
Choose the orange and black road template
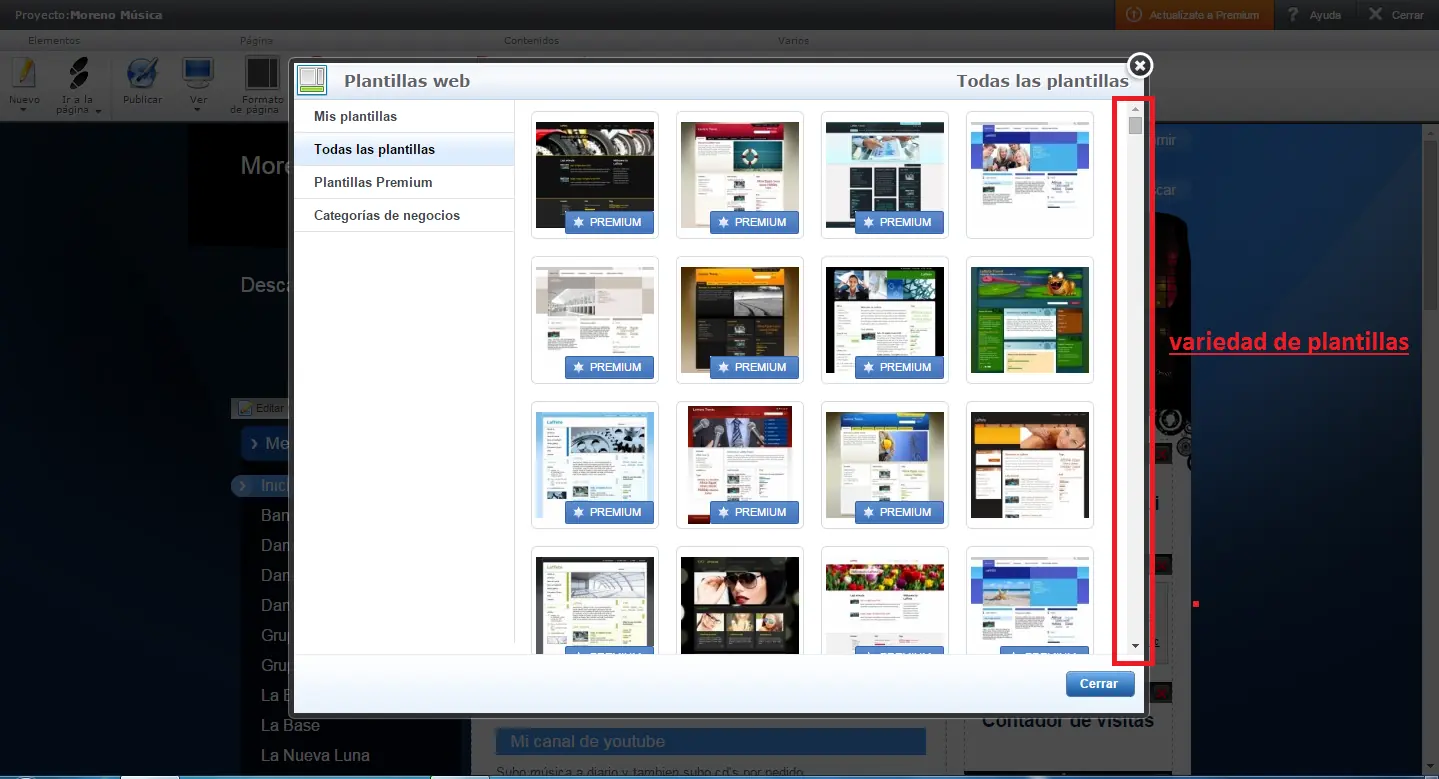(740, 320)
